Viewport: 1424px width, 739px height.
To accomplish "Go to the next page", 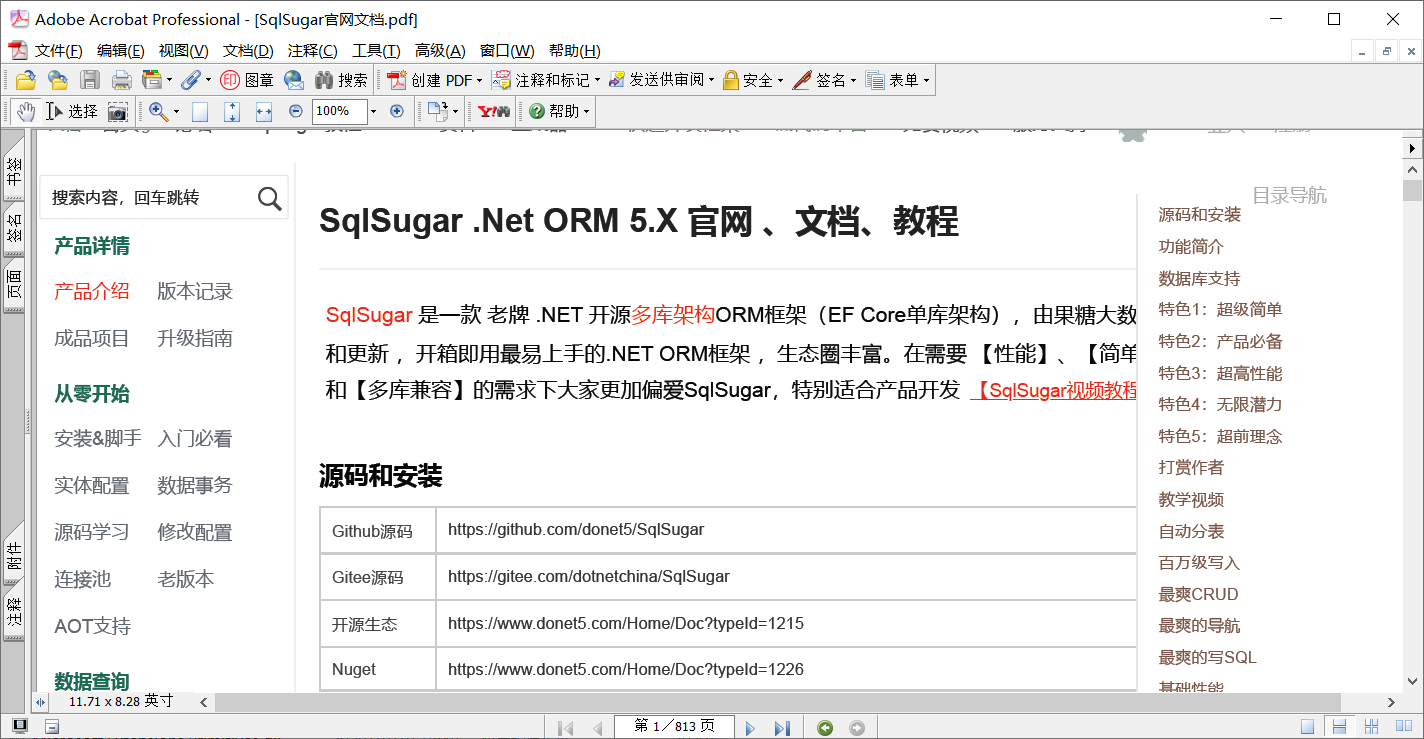I will (x=750, y=728).
